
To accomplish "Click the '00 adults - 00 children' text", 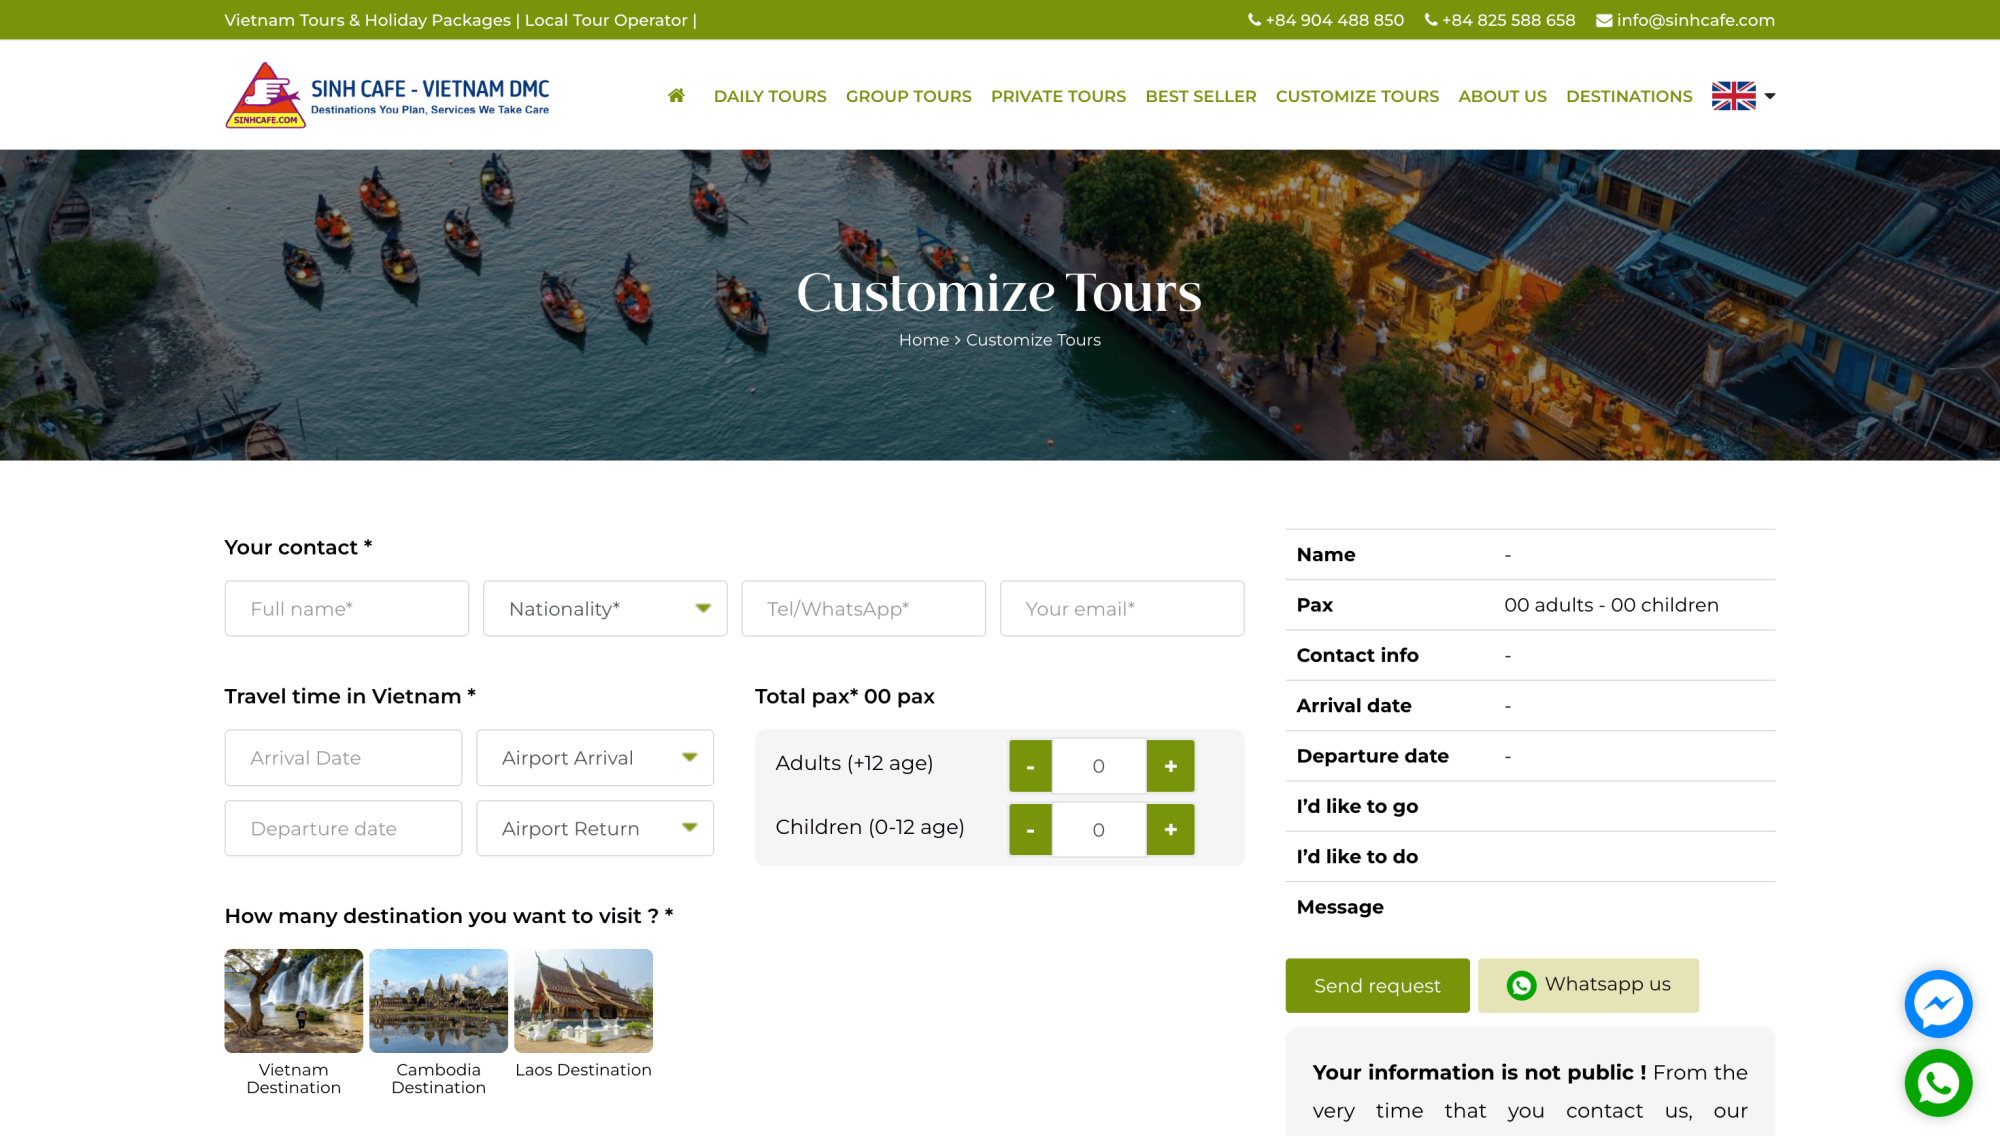I will coord(1611,605).
